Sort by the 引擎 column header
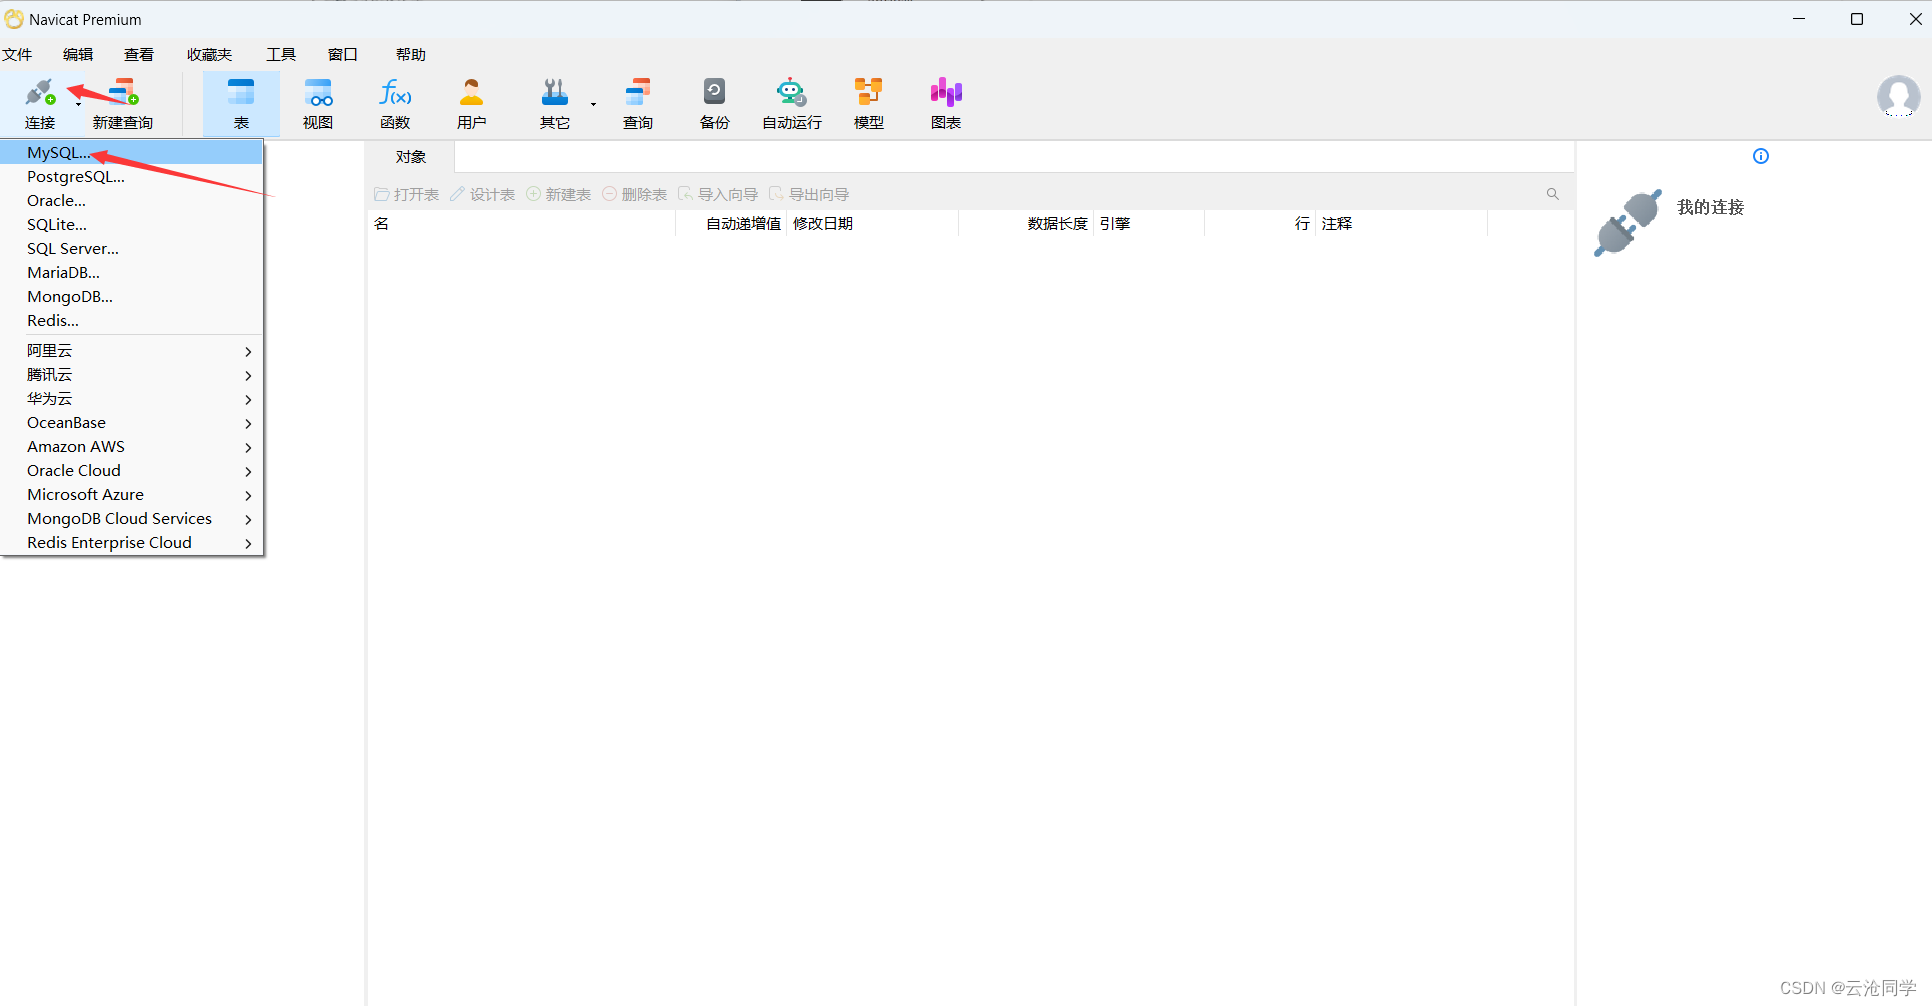Screen dimensions: 1932x1006 pos(1149,224)
